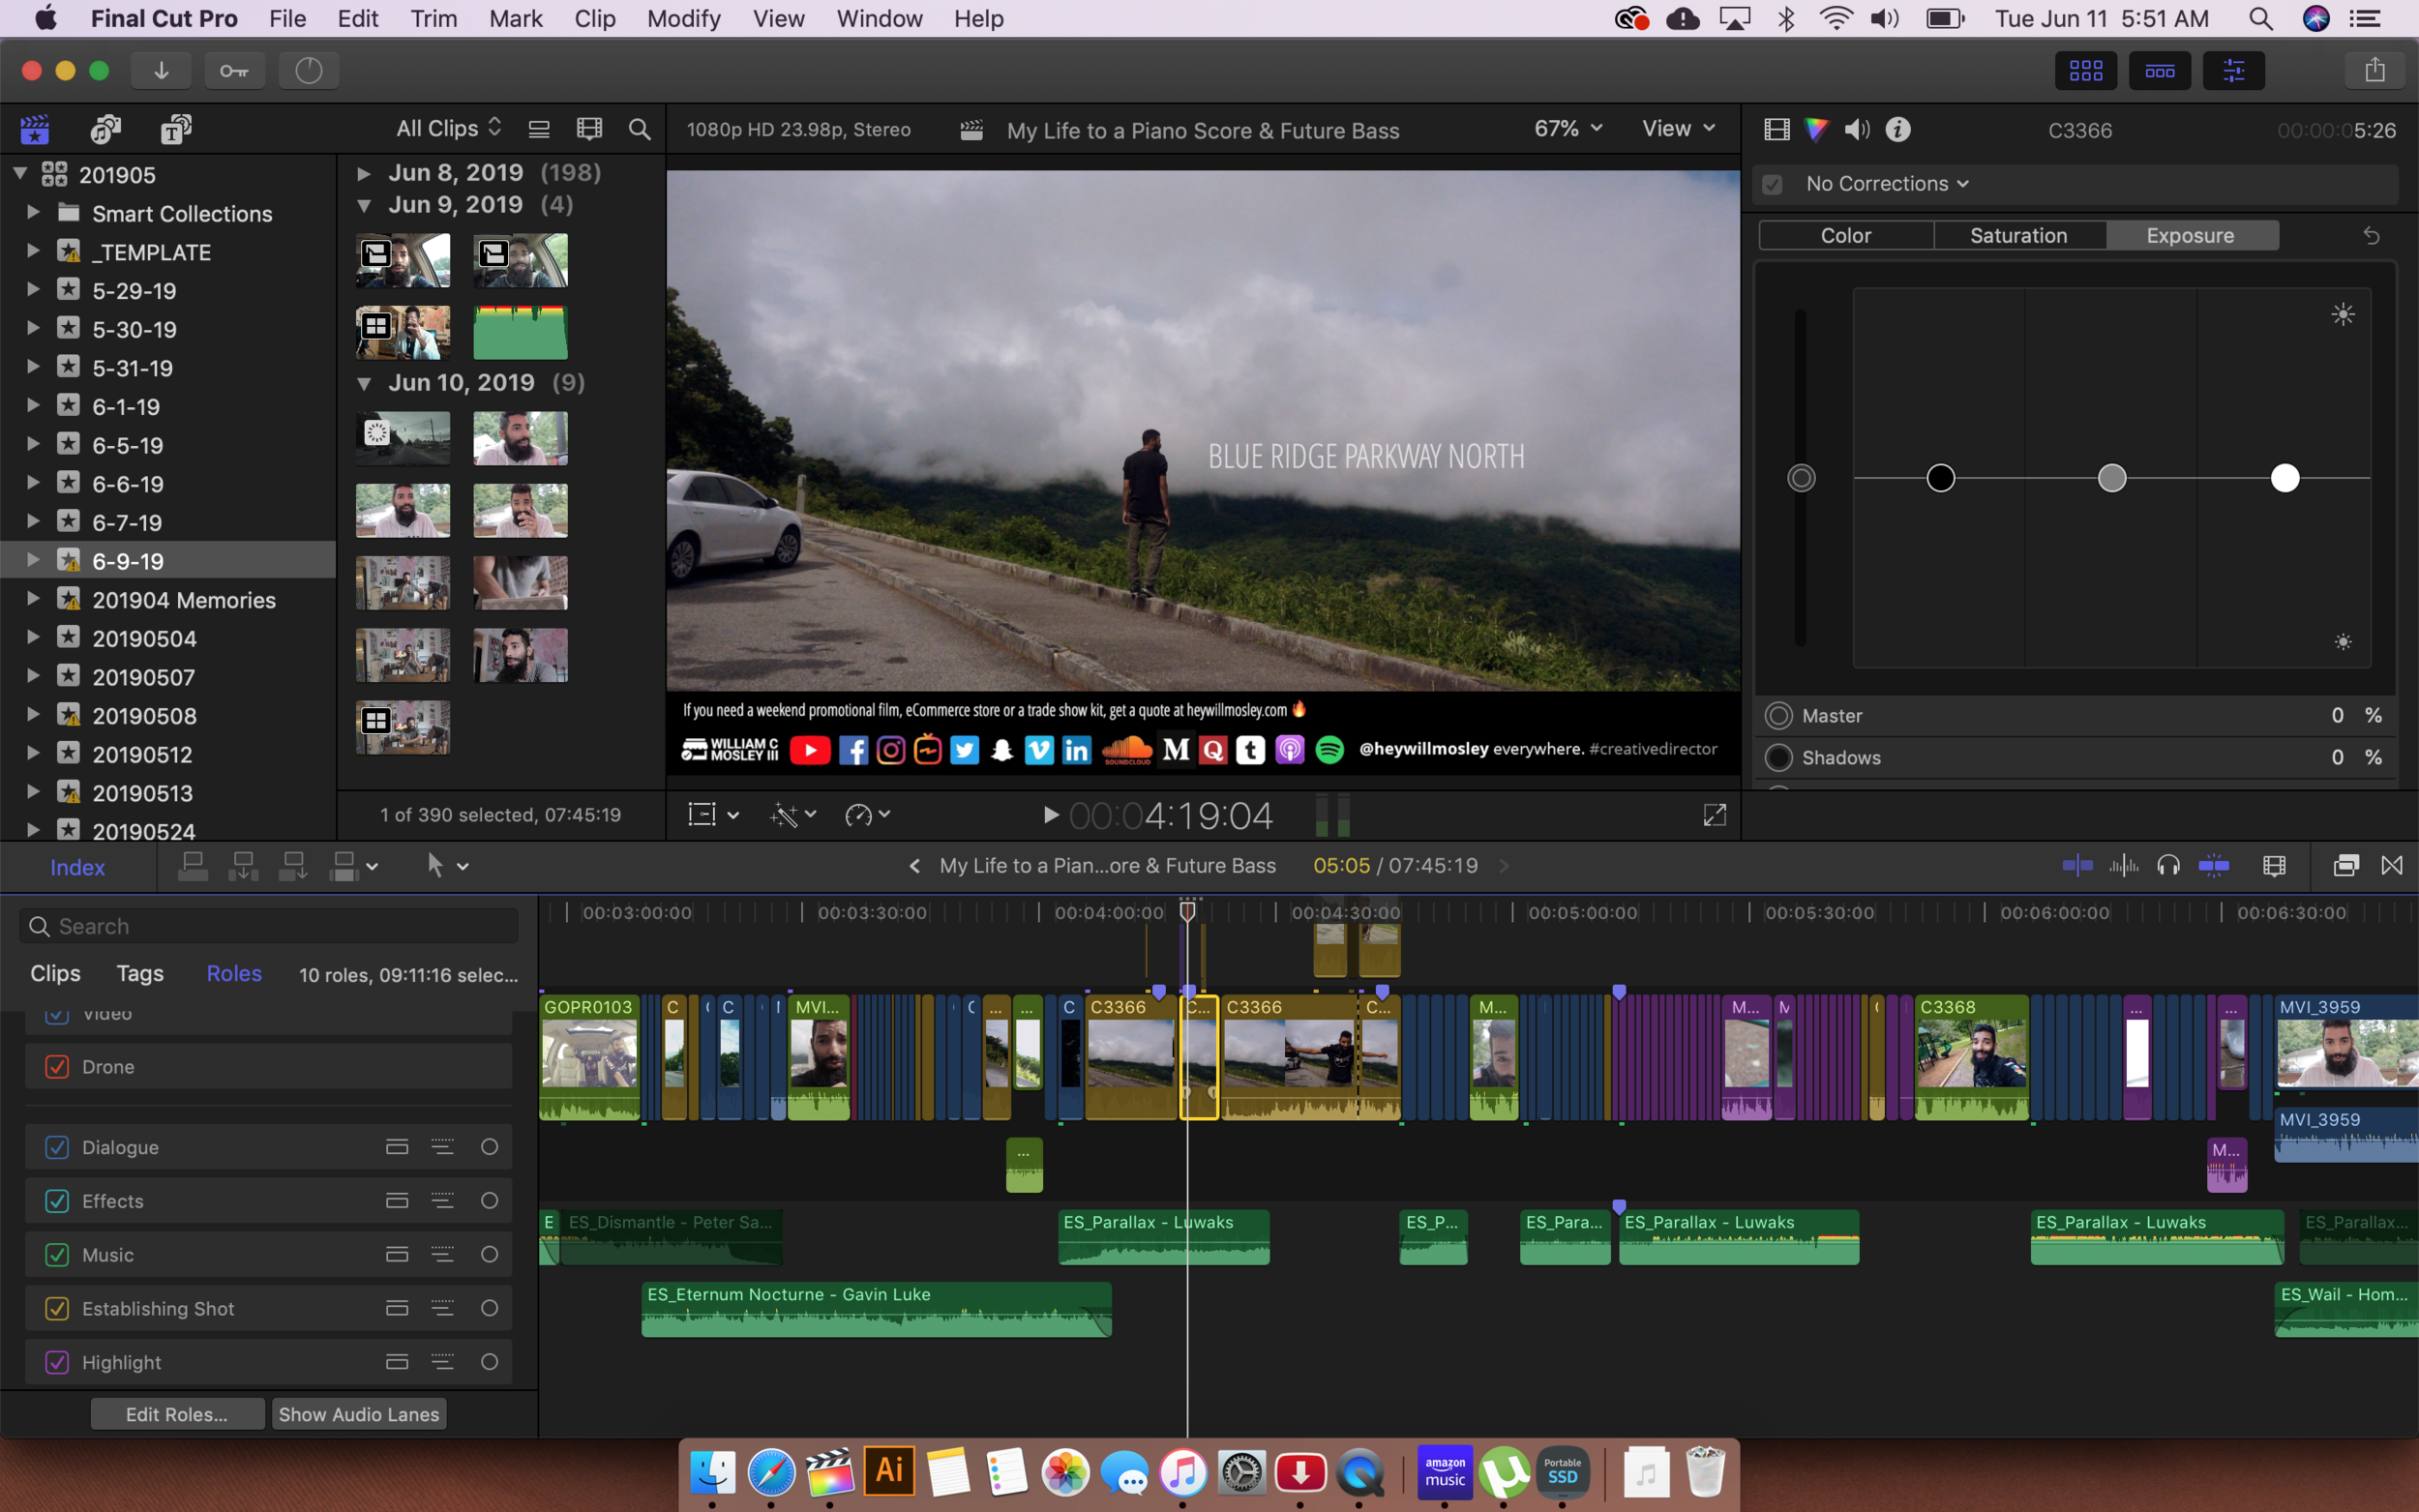Viewport: 2419px width, 1512px height.
Task: Switch to the Tags index tab
Action: pos(140,974)
